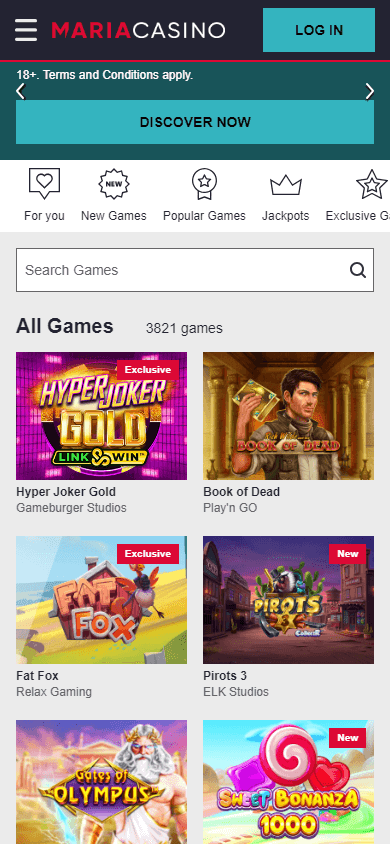The height and width of the screenshot is (844, 390).
Task: Click the DISCOVER NOW button
Action: (195, 122)
